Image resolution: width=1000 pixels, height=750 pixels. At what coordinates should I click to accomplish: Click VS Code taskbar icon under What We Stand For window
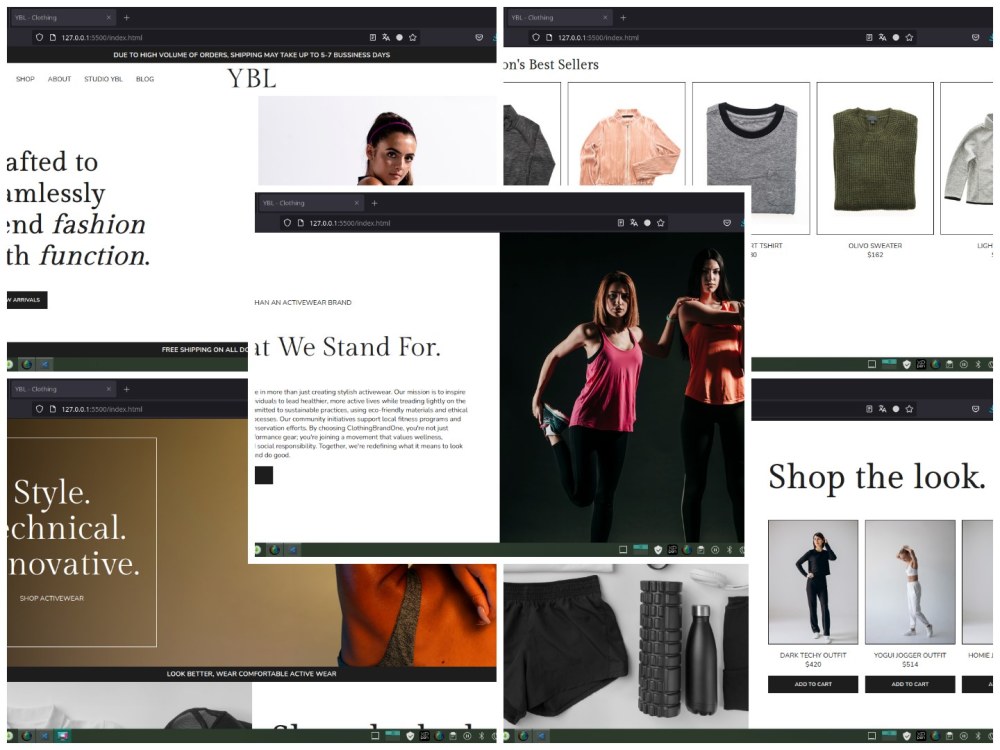292,550
